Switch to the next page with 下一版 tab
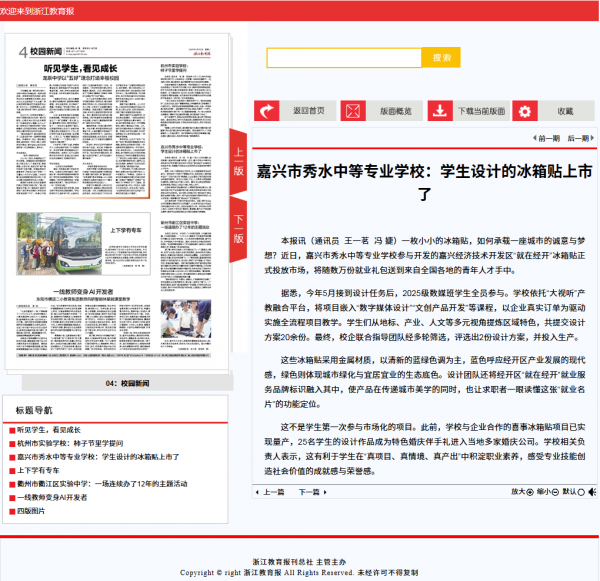Screen dimensions: 600x581 [x=238, y=229]
